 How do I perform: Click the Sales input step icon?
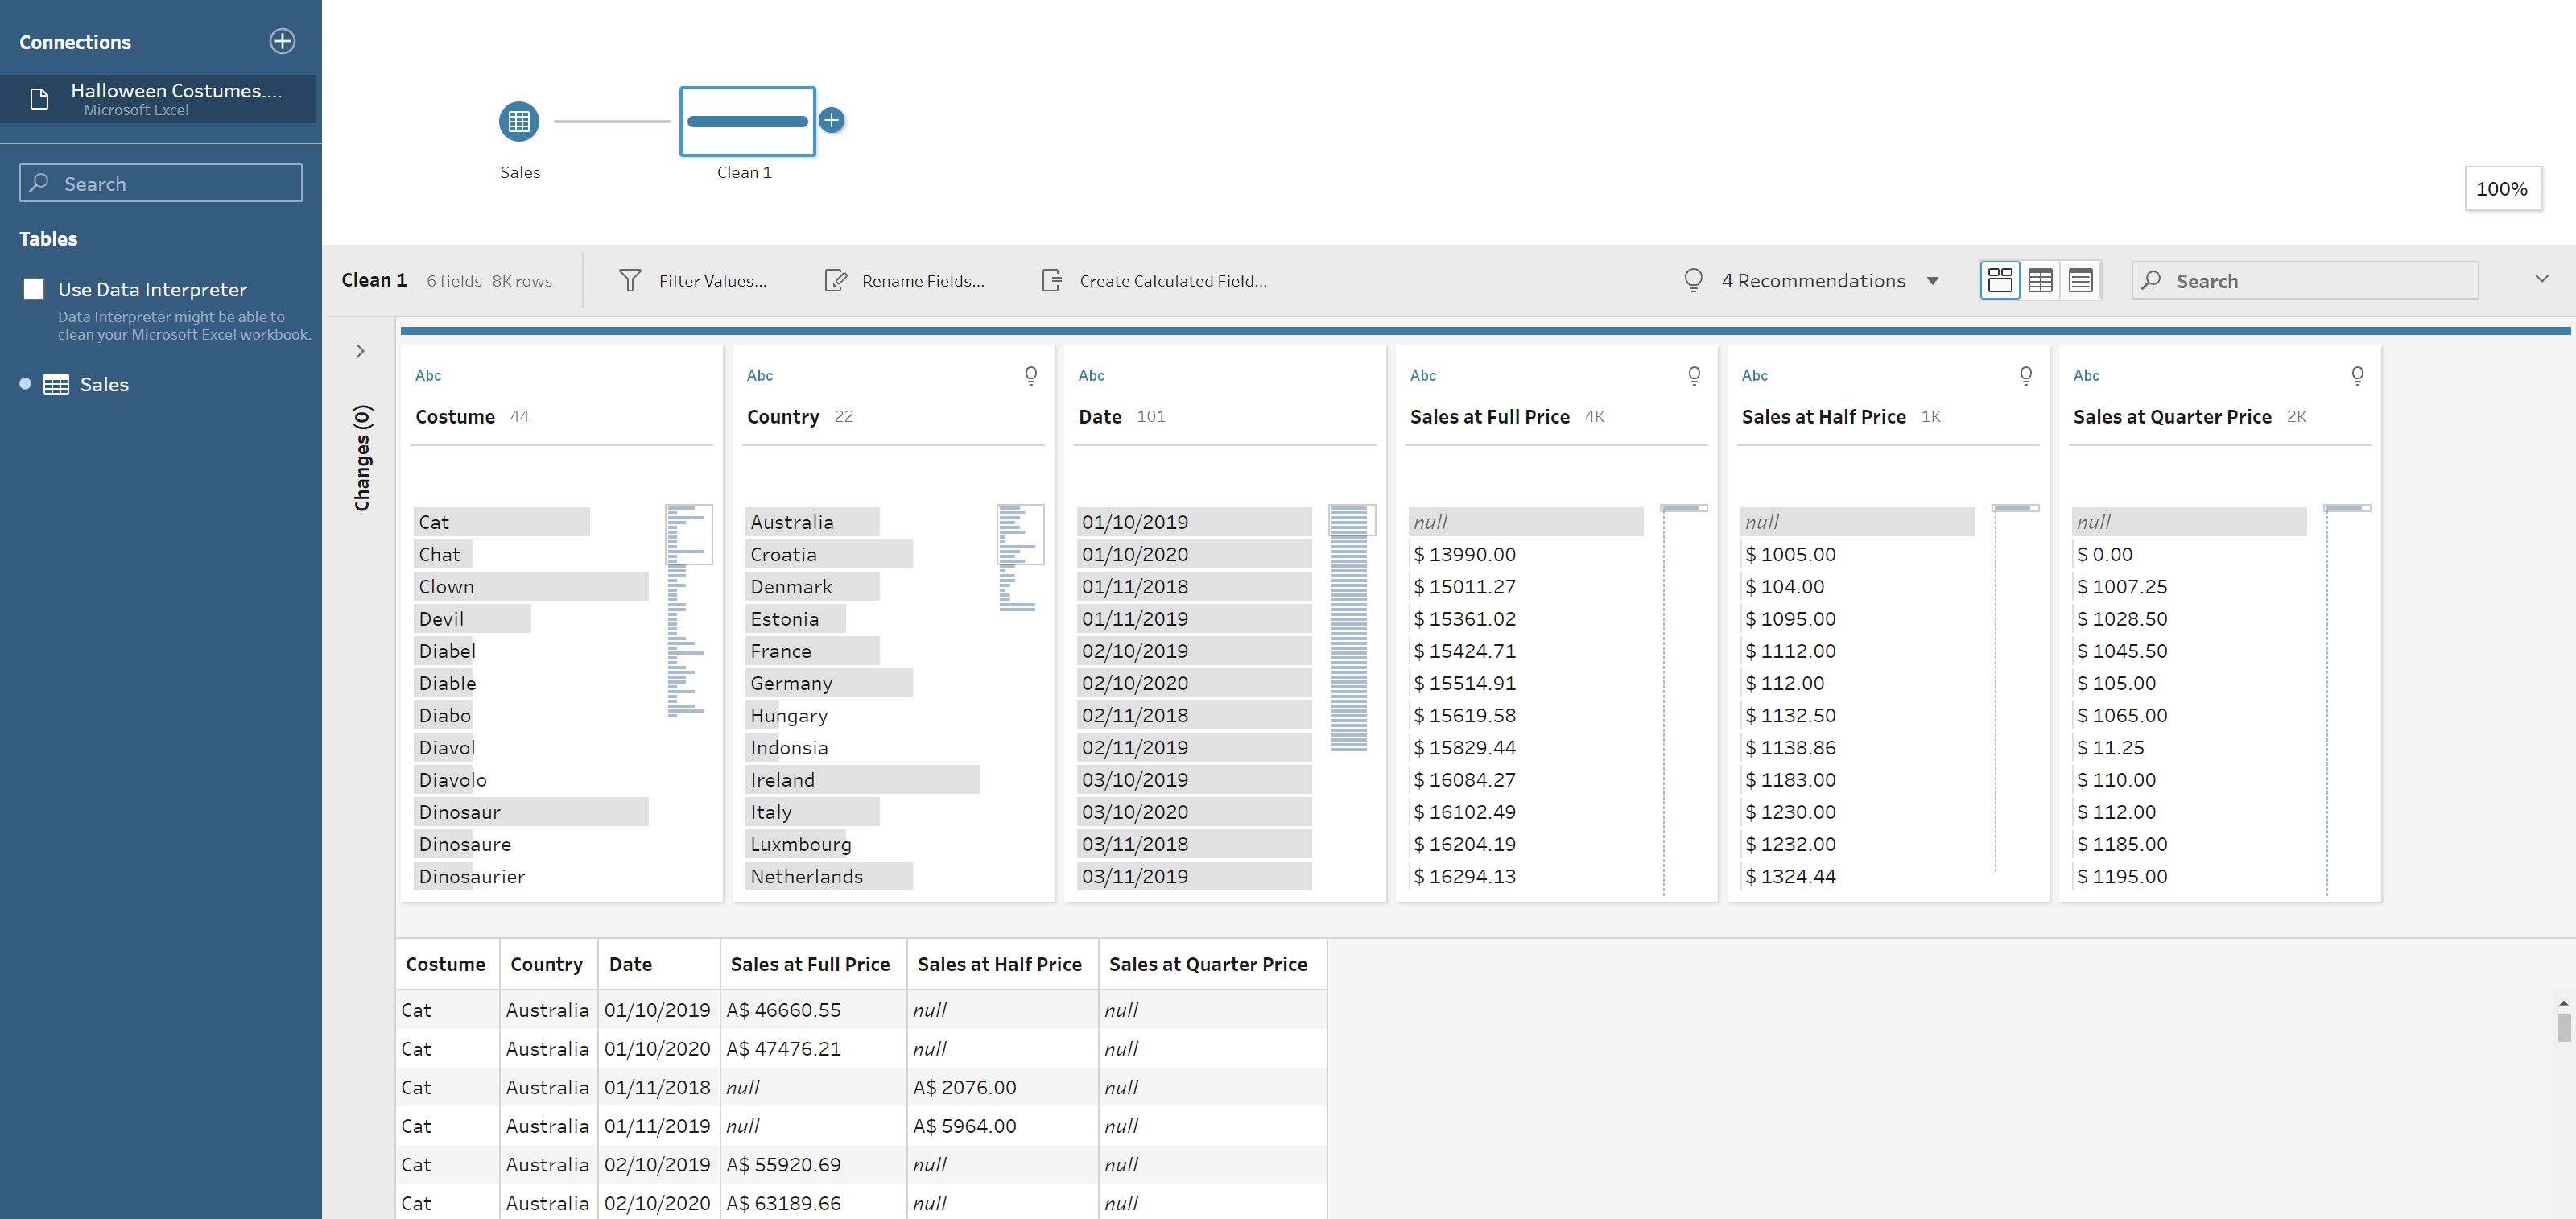click(519, 122)
